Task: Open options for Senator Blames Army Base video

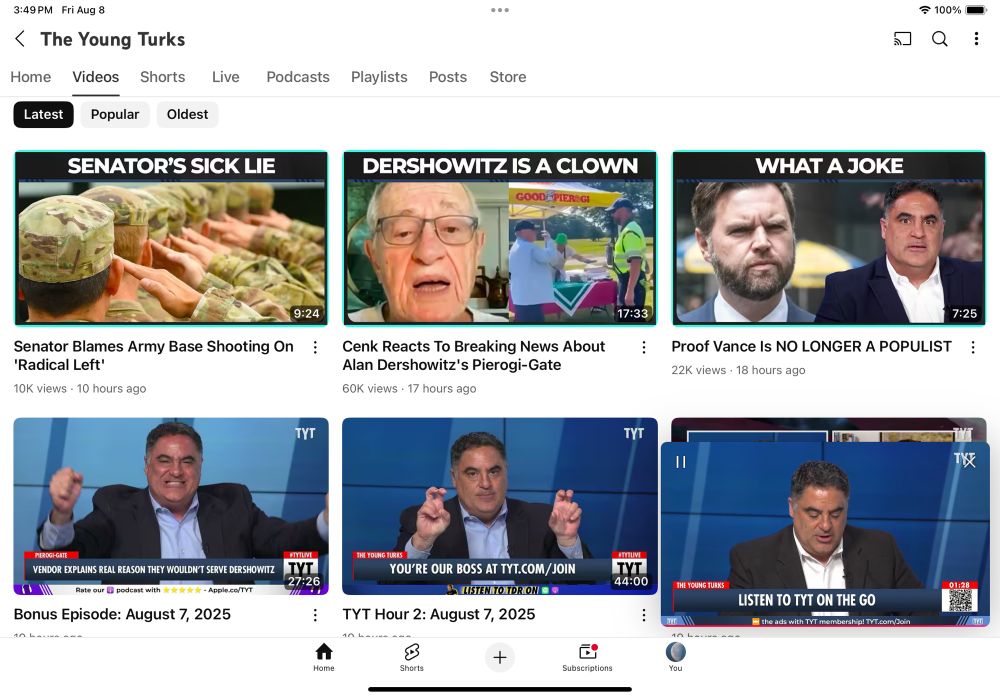Action: [315, 347]
